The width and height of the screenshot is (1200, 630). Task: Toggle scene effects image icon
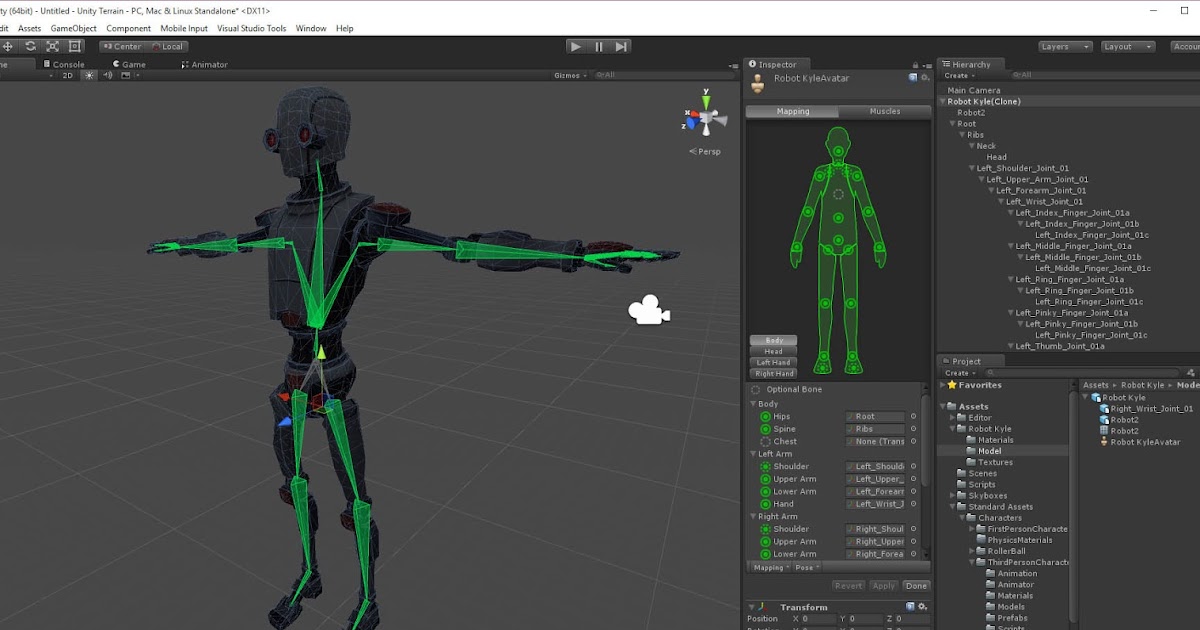tap(124, 75)
